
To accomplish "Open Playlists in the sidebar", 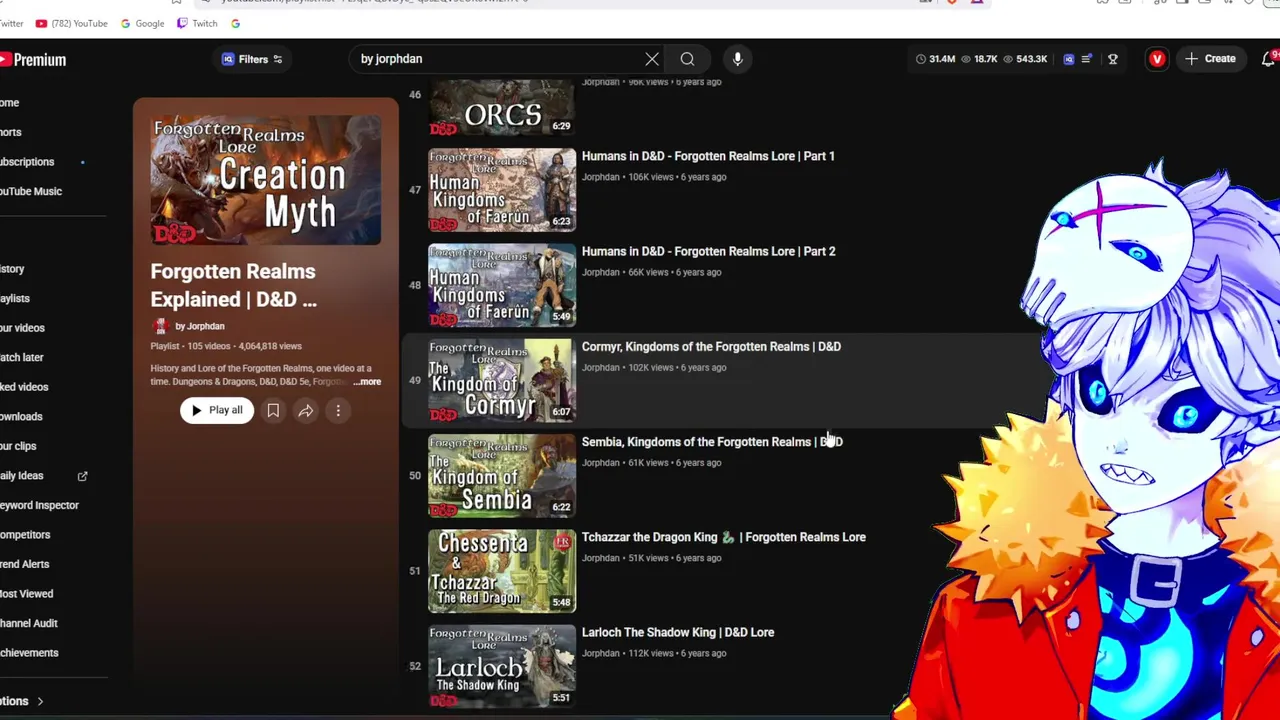I will pyautogui.click(x=15, y=298).
